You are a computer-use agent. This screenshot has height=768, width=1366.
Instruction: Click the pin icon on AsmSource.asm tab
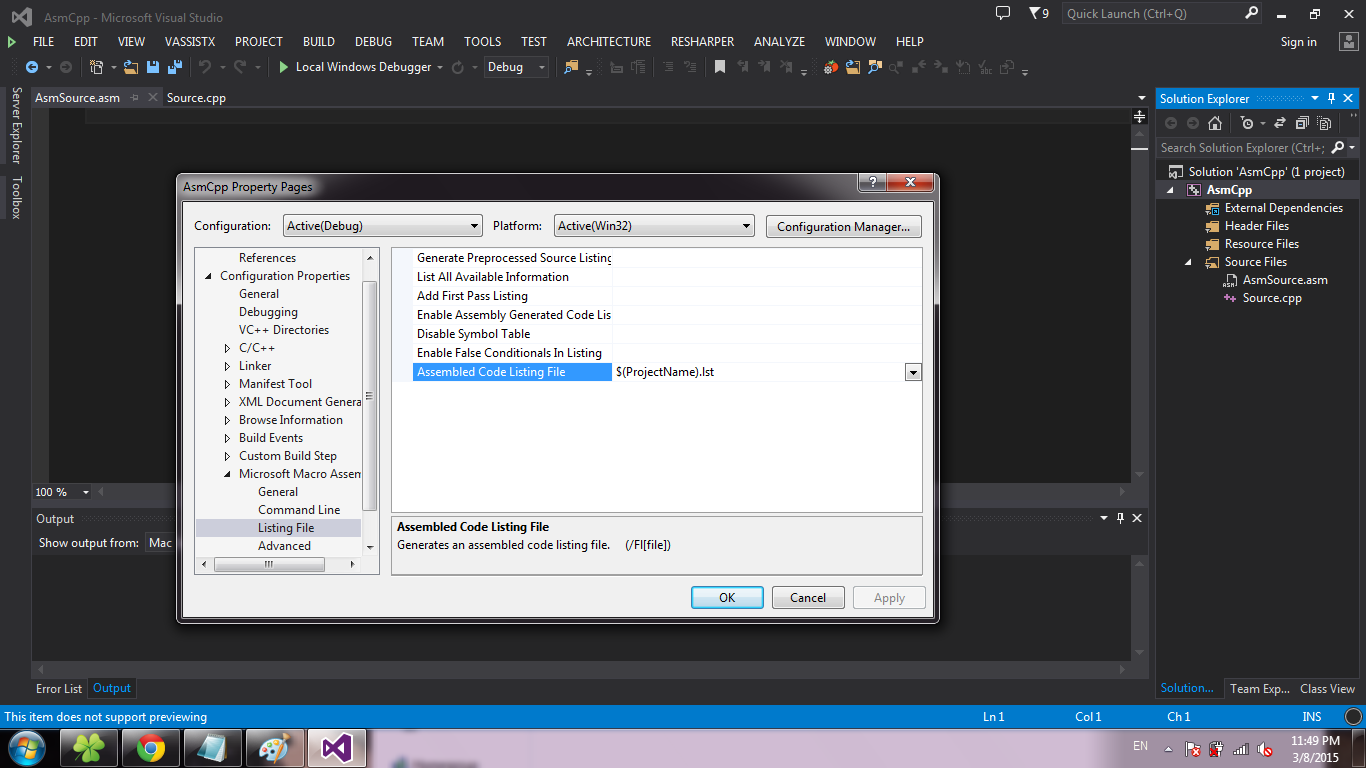pyautogui.click(x=134, y=97)
